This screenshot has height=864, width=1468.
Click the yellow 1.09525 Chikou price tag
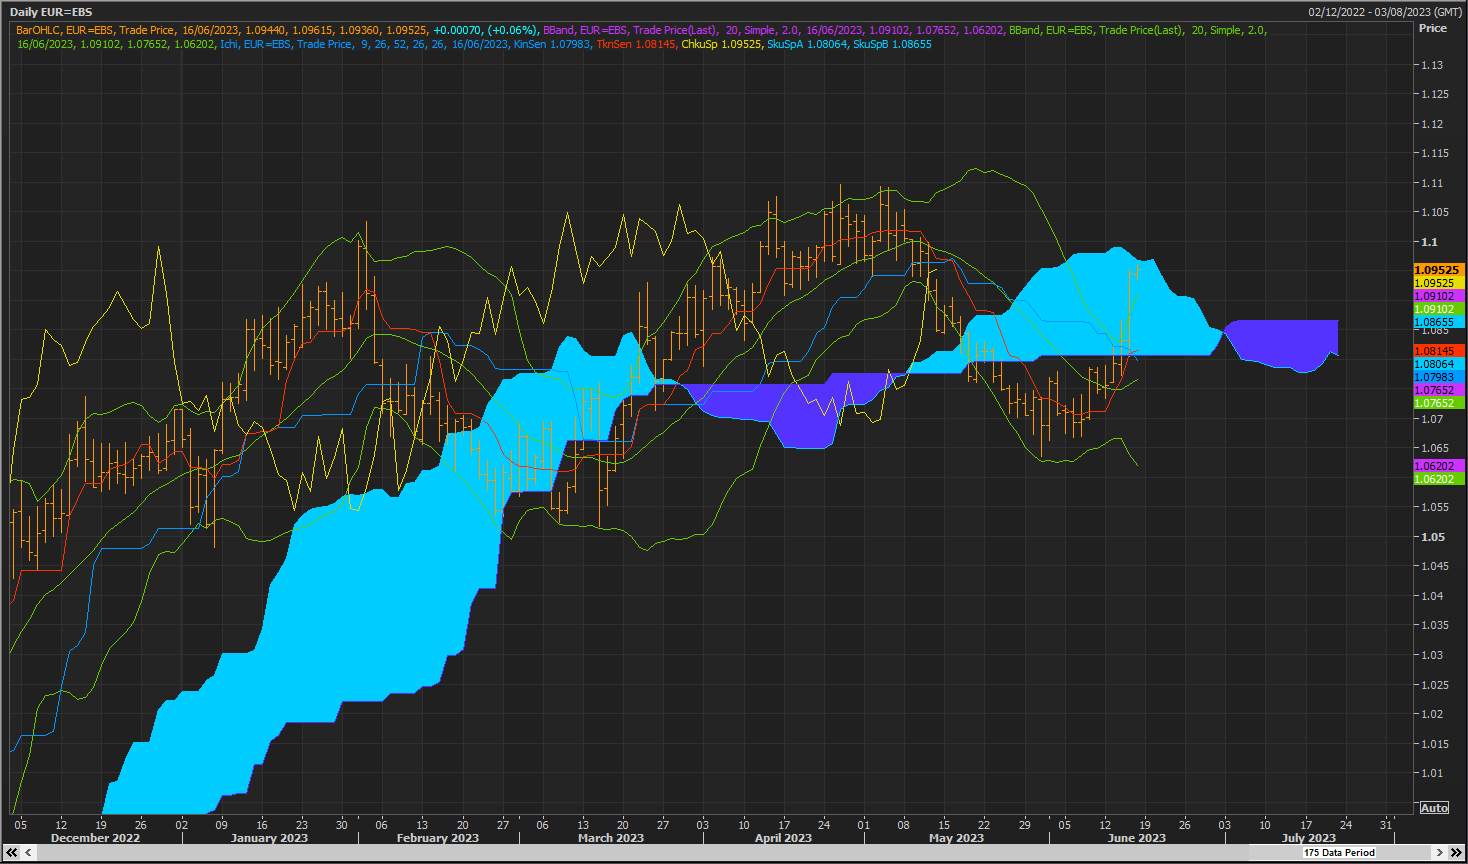(x=1438, y=283)
